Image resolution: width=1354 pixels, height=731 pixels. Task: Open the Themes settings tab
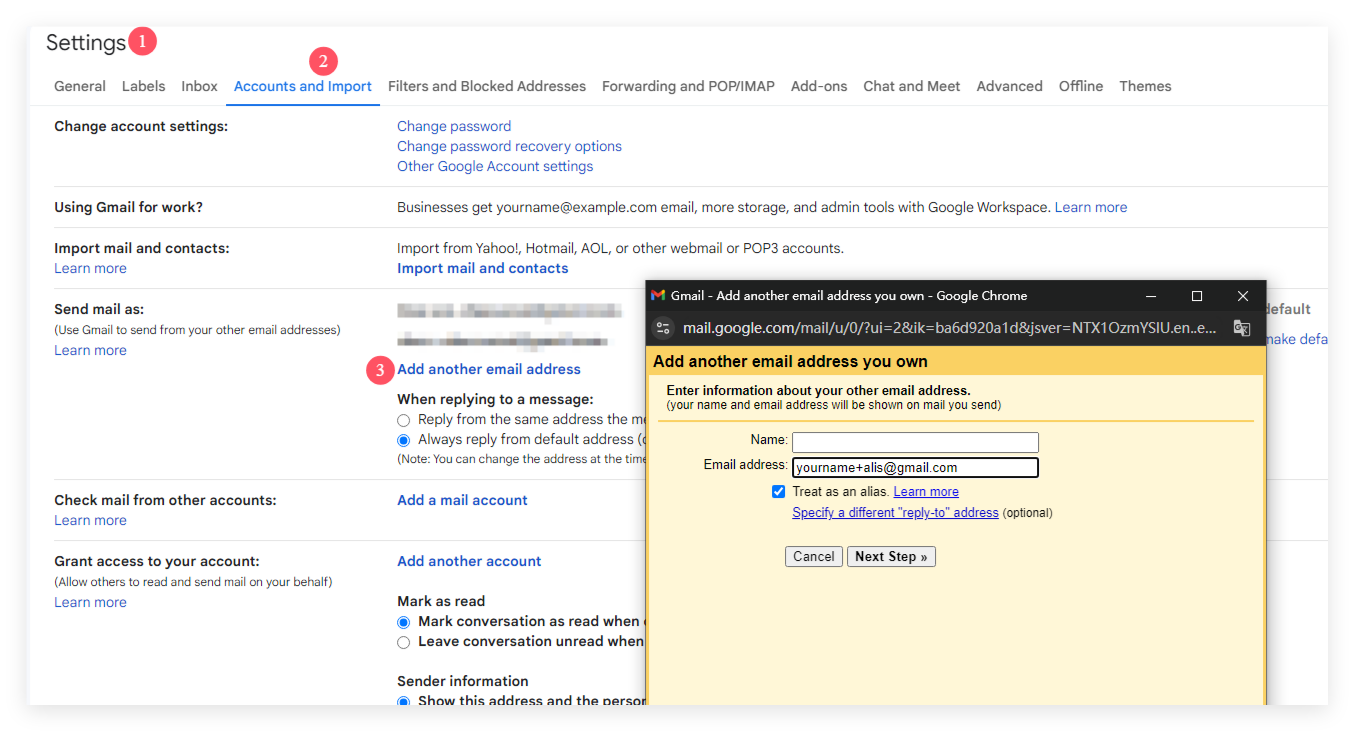pyautogui.click(x=1145, y=86)
